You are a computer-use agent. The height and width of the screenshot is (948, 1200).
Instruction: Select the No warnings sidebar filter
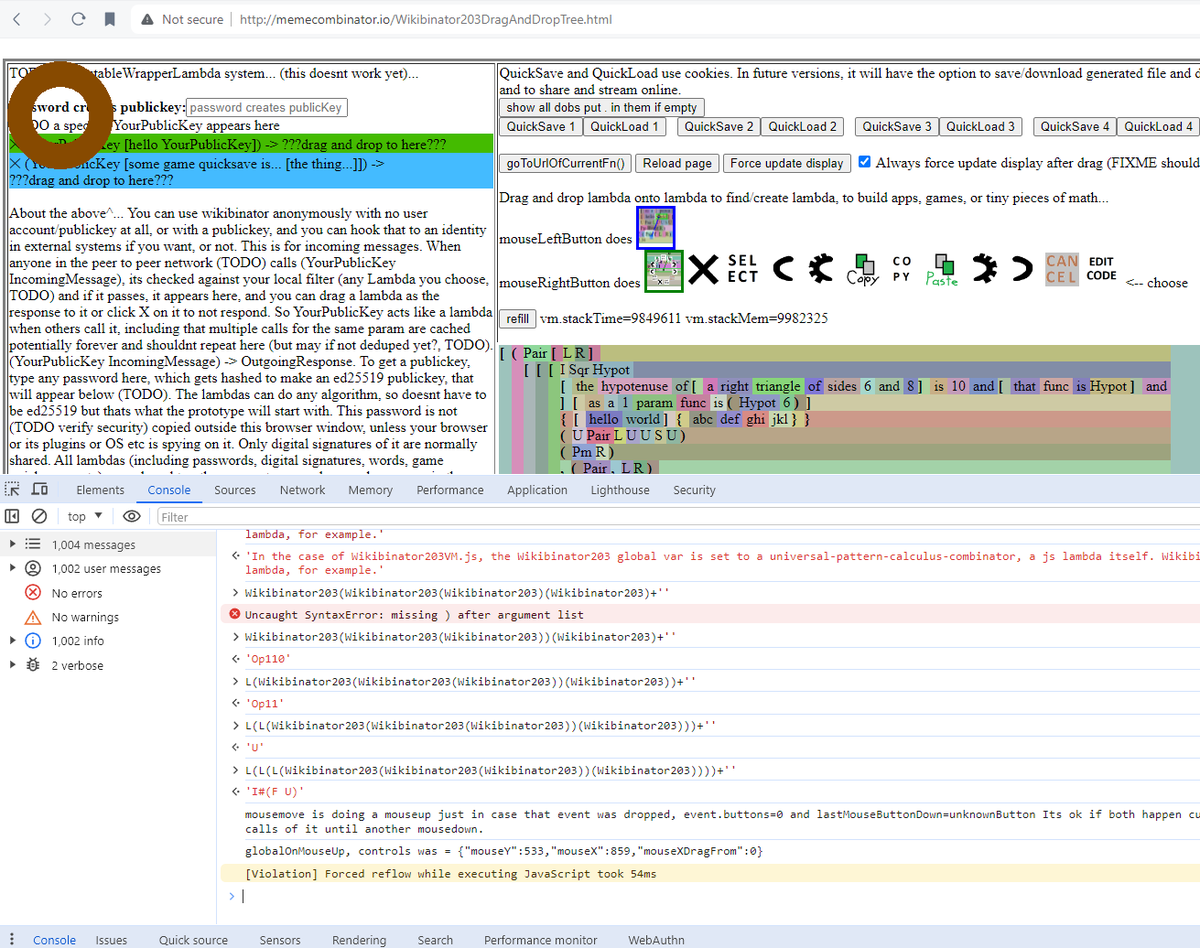[85, 617]
